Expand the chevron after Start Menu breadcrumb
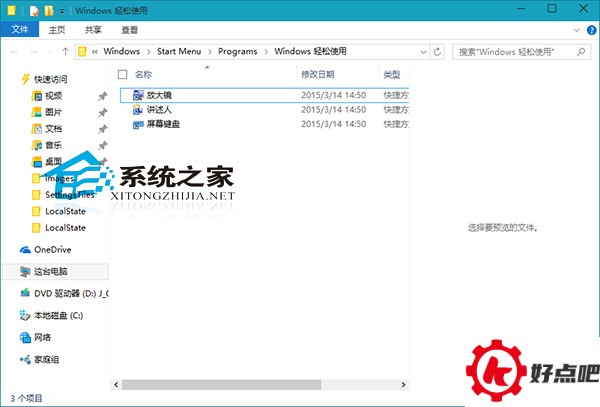 pyautogui.click(x=210, y=52)
